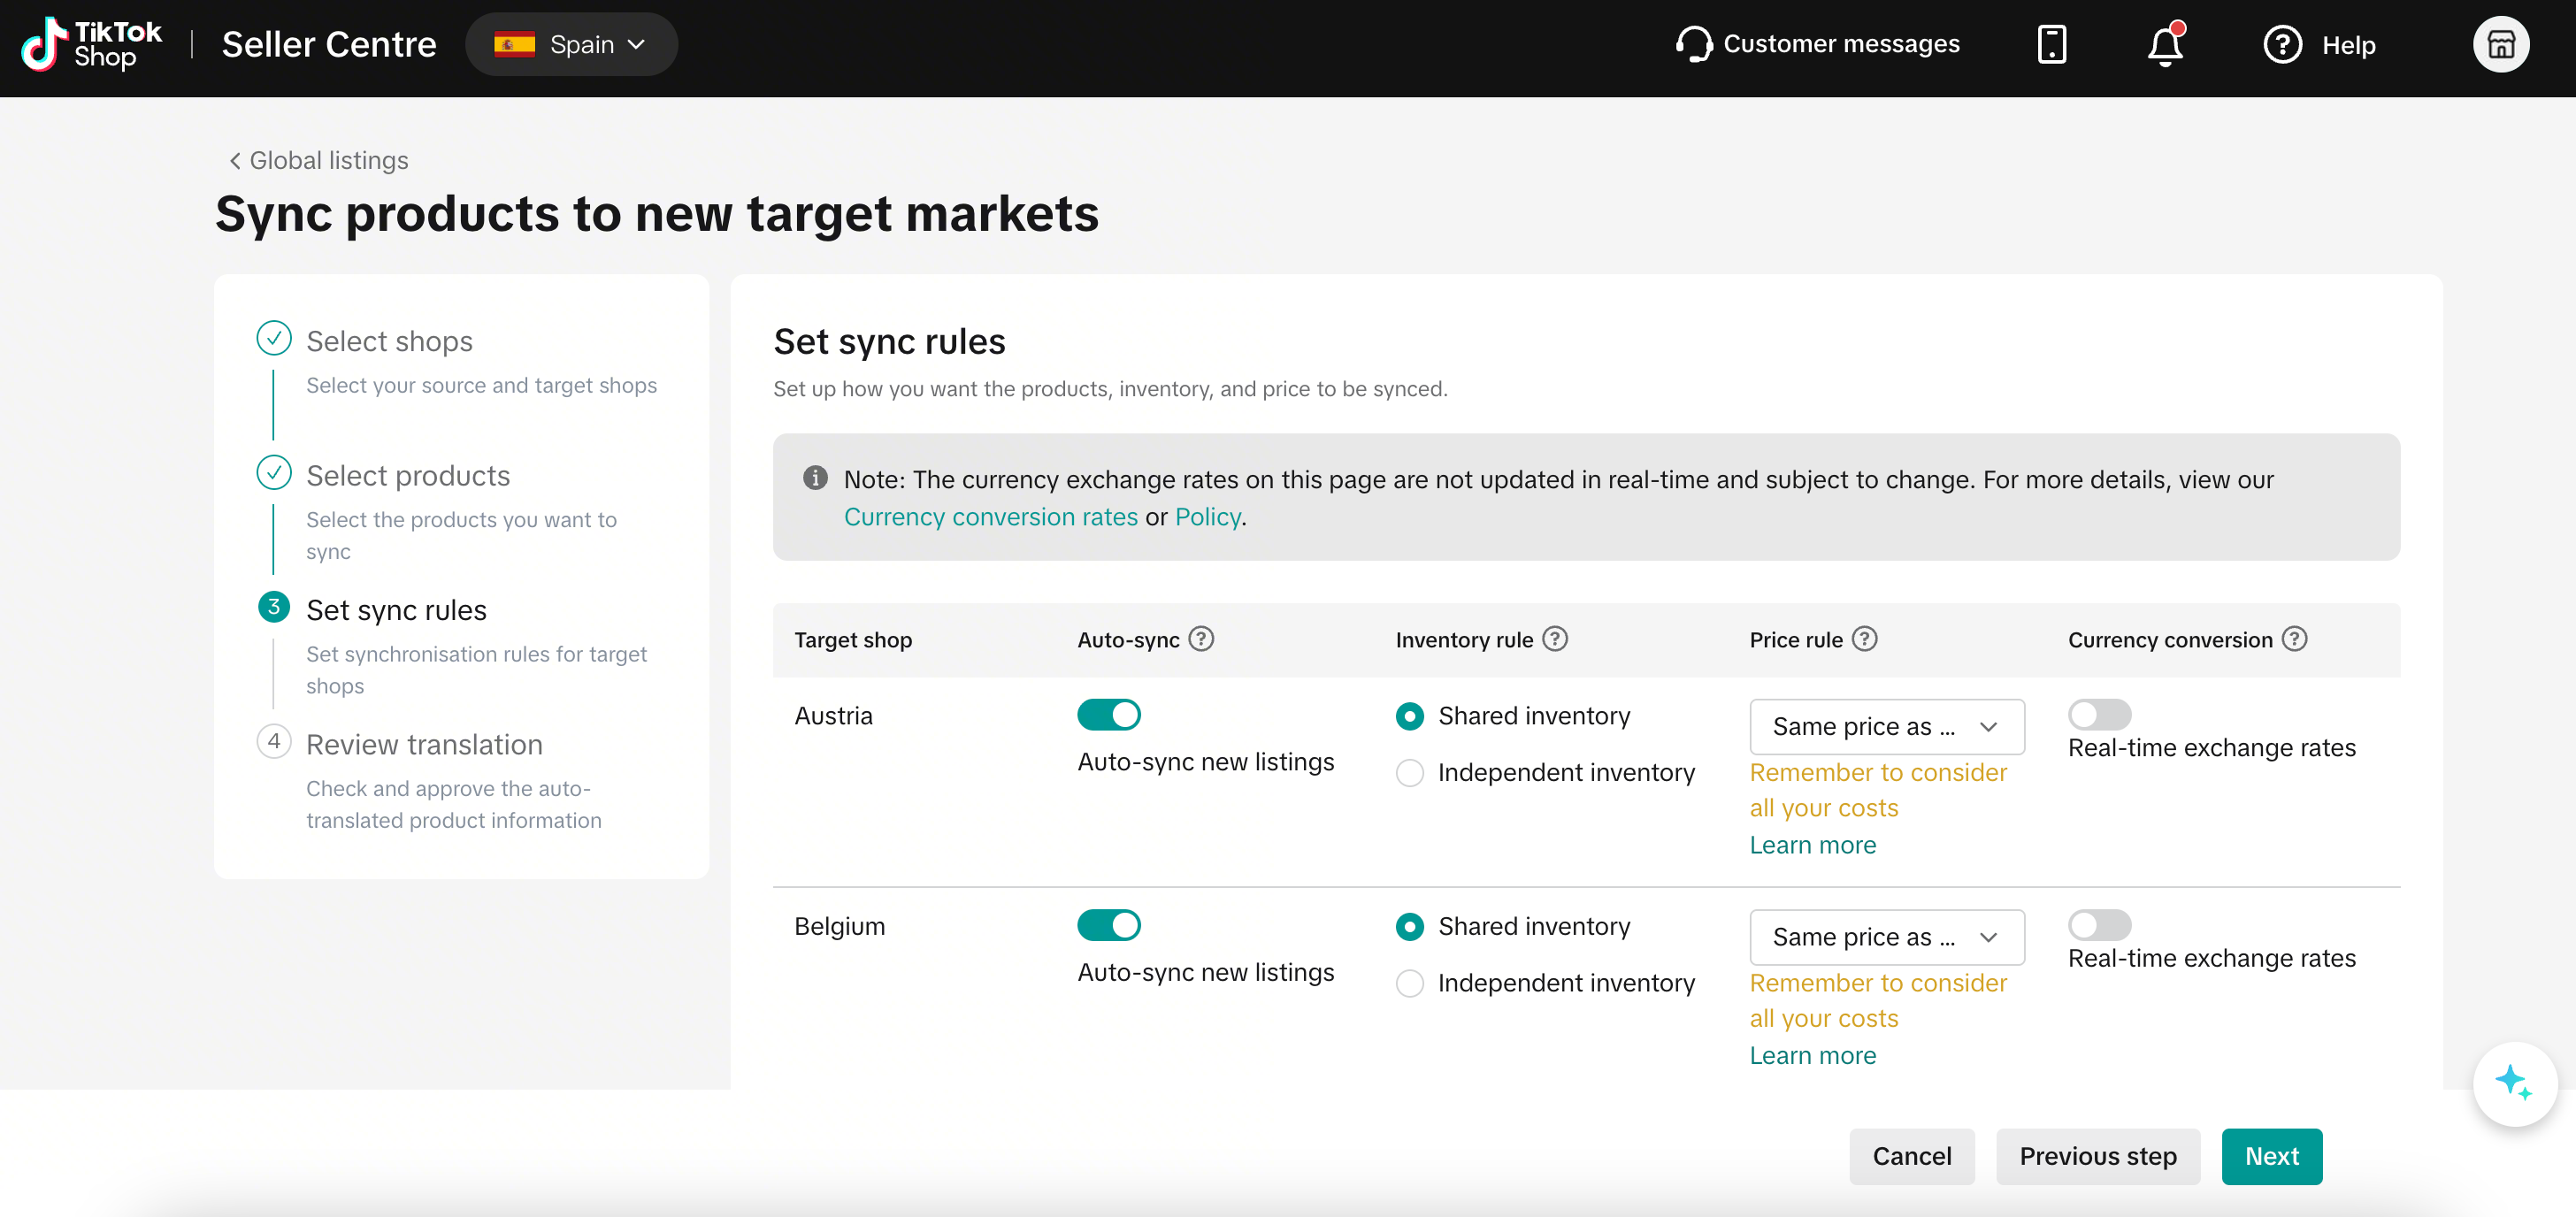
Task: Click the Inventory rule help tooltip icon
Action: tap(1555, 639)
